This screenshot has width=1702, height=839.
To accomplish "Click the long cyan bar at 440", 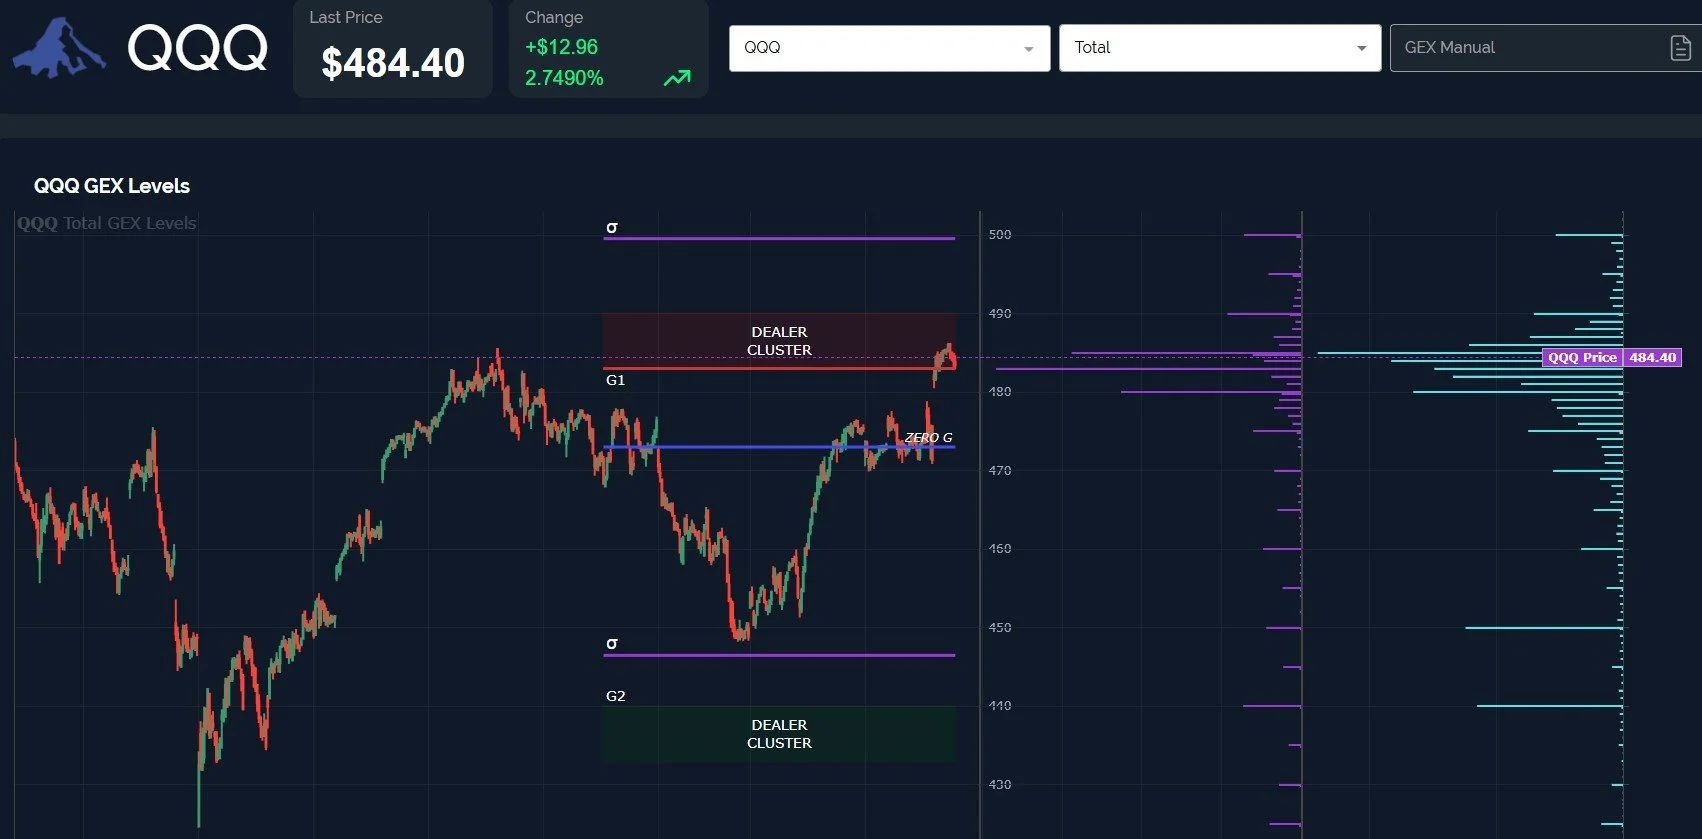I will [1550, 706].
